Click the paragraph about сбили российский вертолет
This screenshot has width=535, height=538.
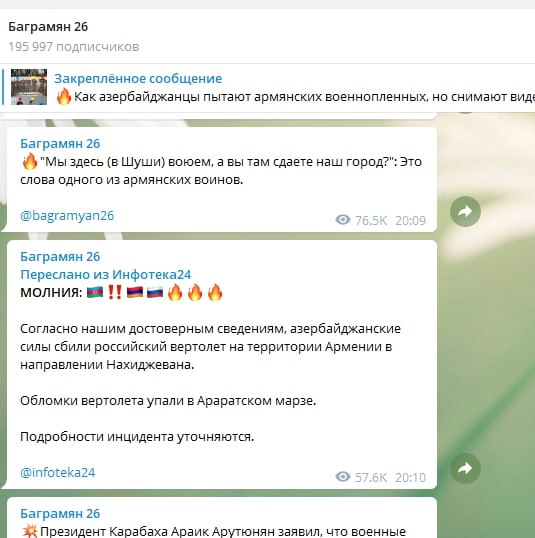pyautogui.click(x=210, y=347)
